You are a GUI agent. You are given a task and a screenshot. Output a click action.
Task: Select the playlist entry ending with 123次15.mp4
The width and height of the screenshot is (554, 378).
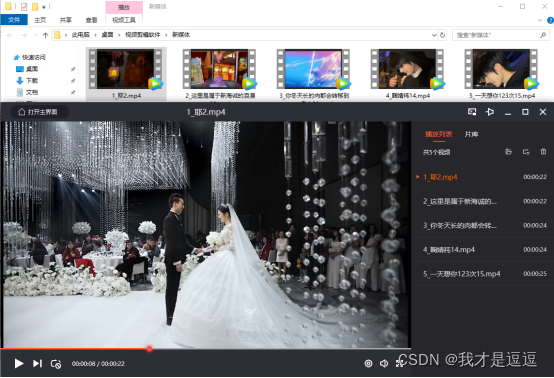483,273
